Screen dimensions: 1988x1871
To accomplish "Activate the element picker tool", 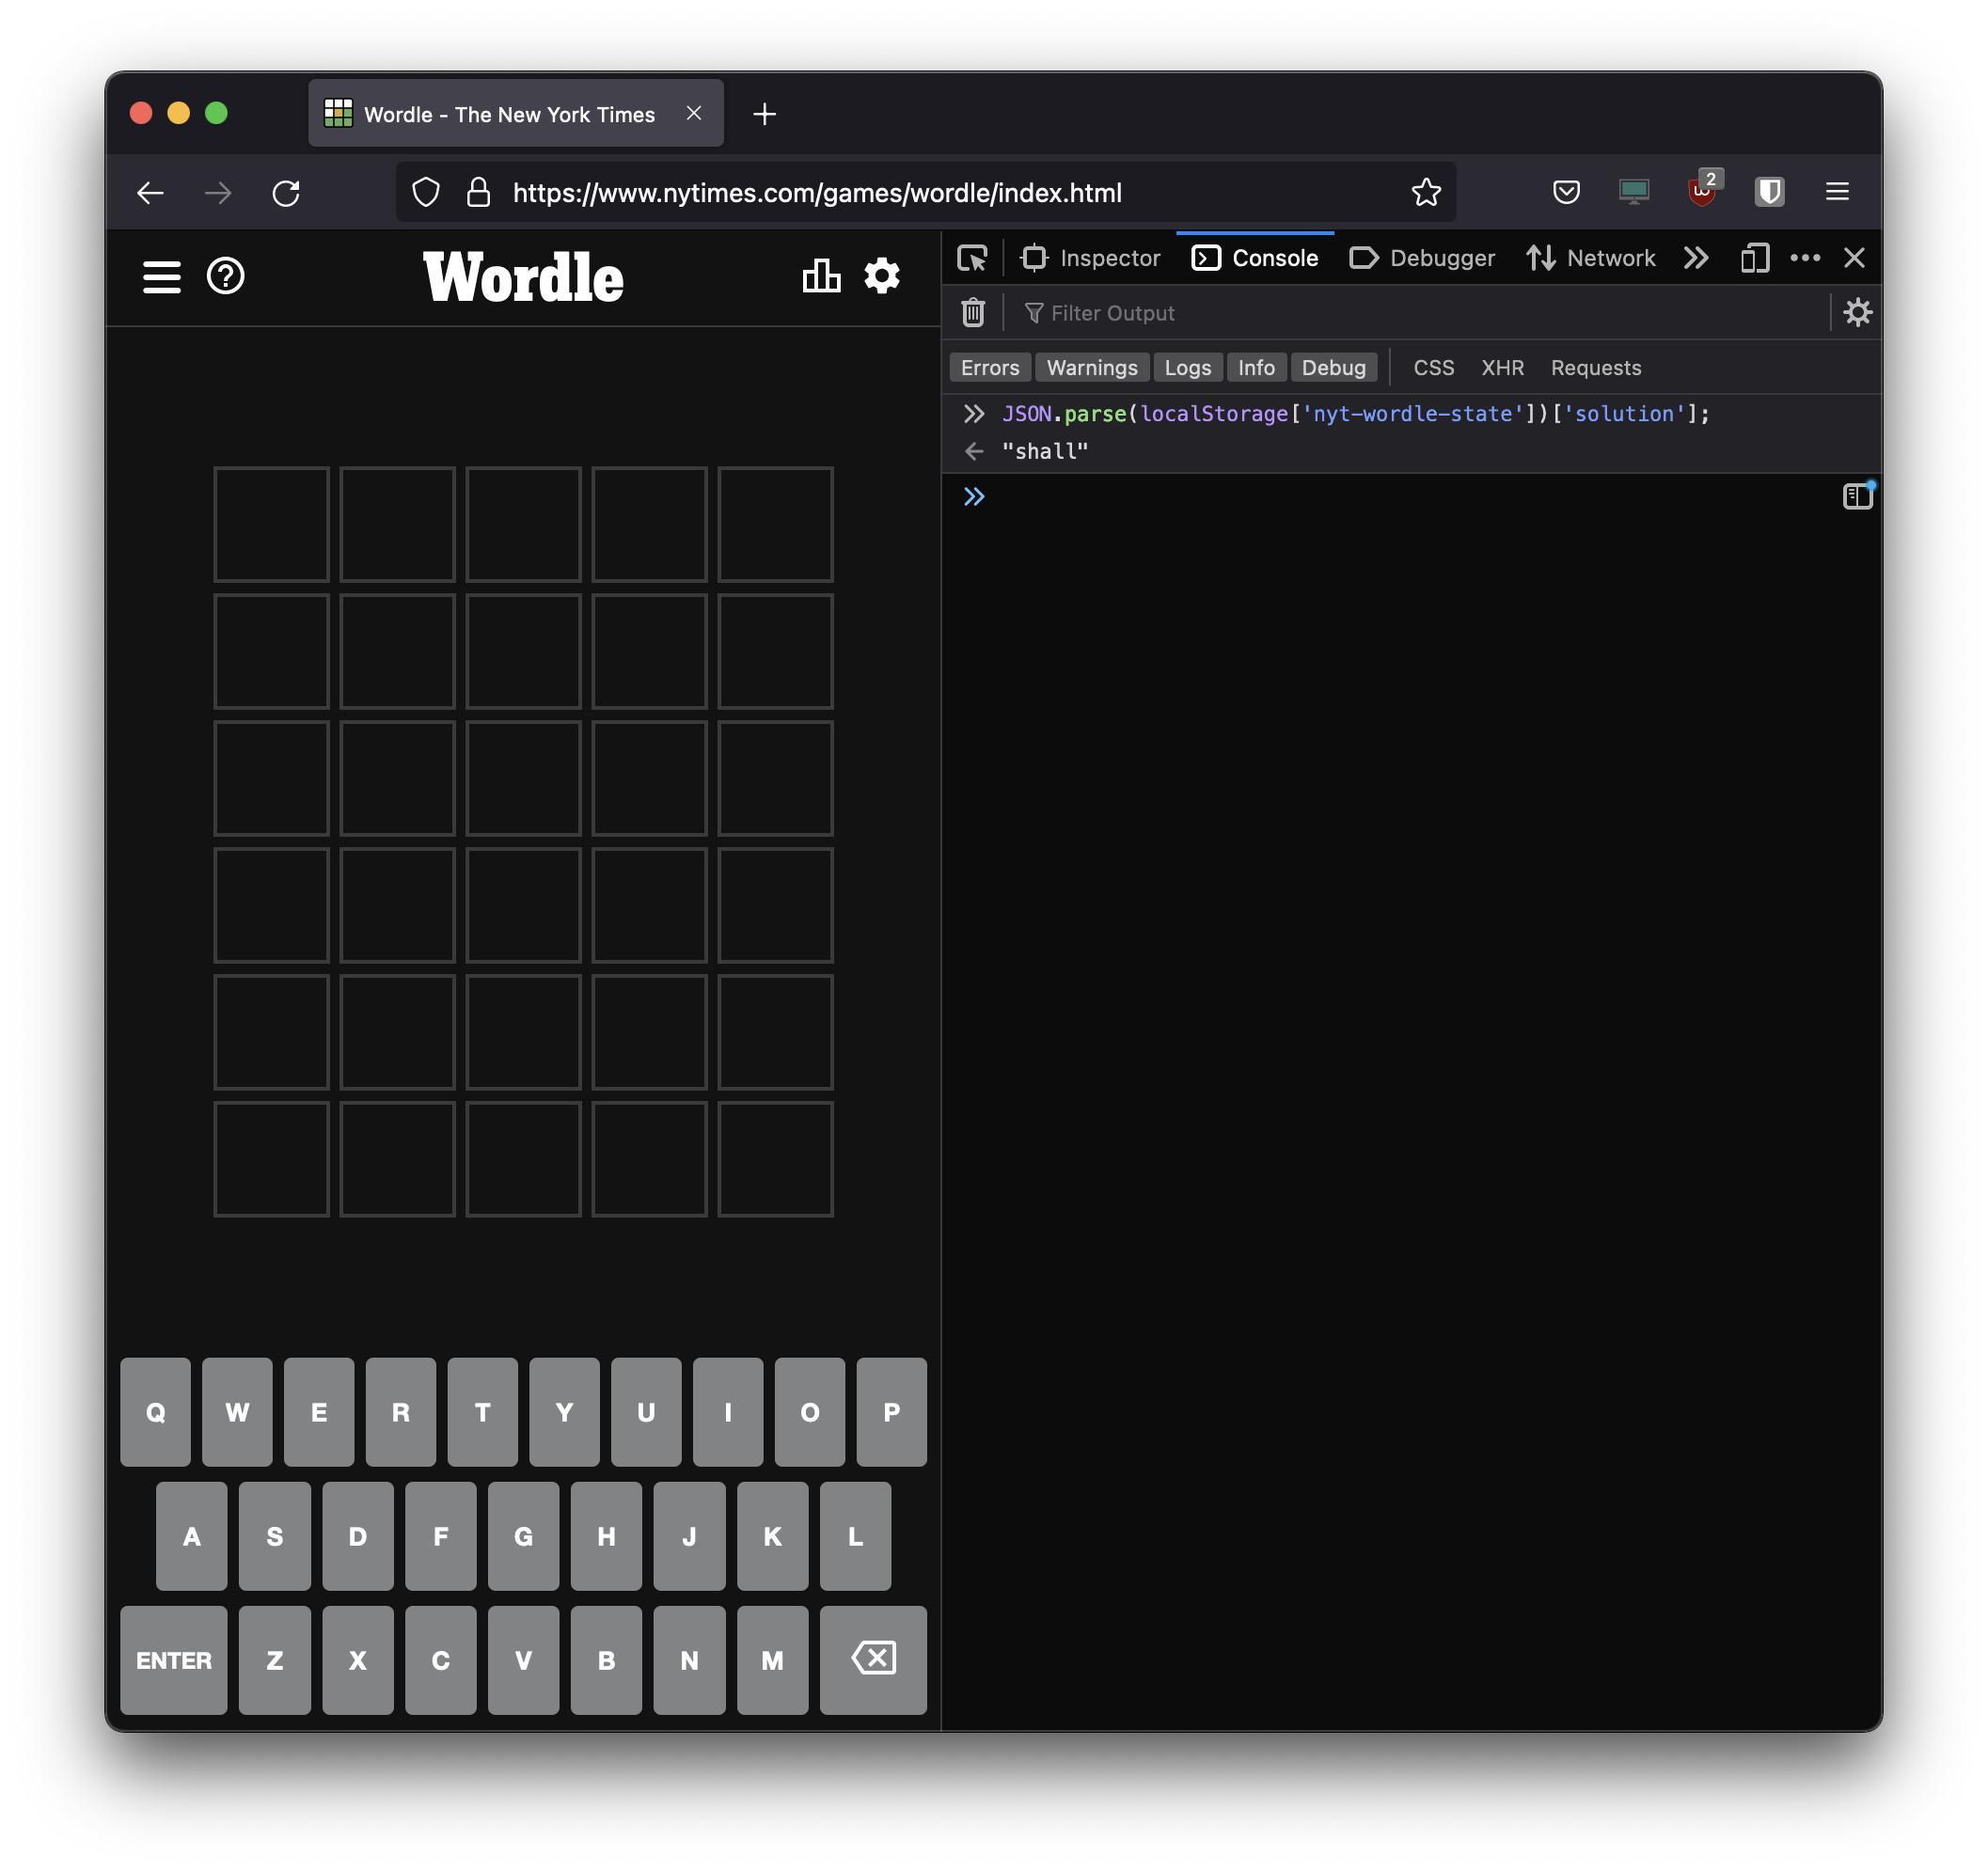I will (972, 259).
